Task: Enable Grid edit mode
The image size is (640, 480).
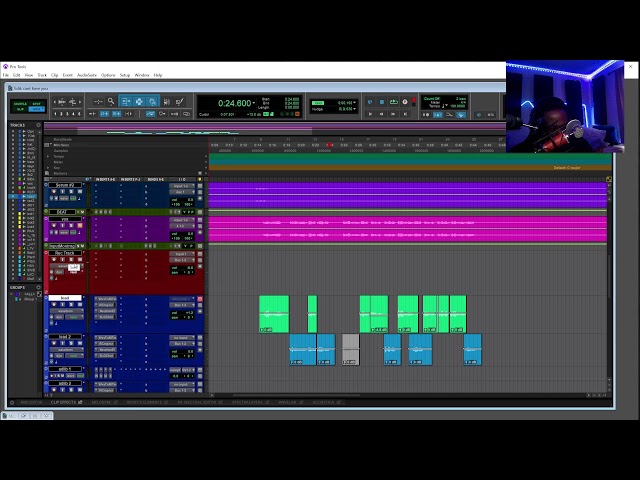Action: point(36,109)
